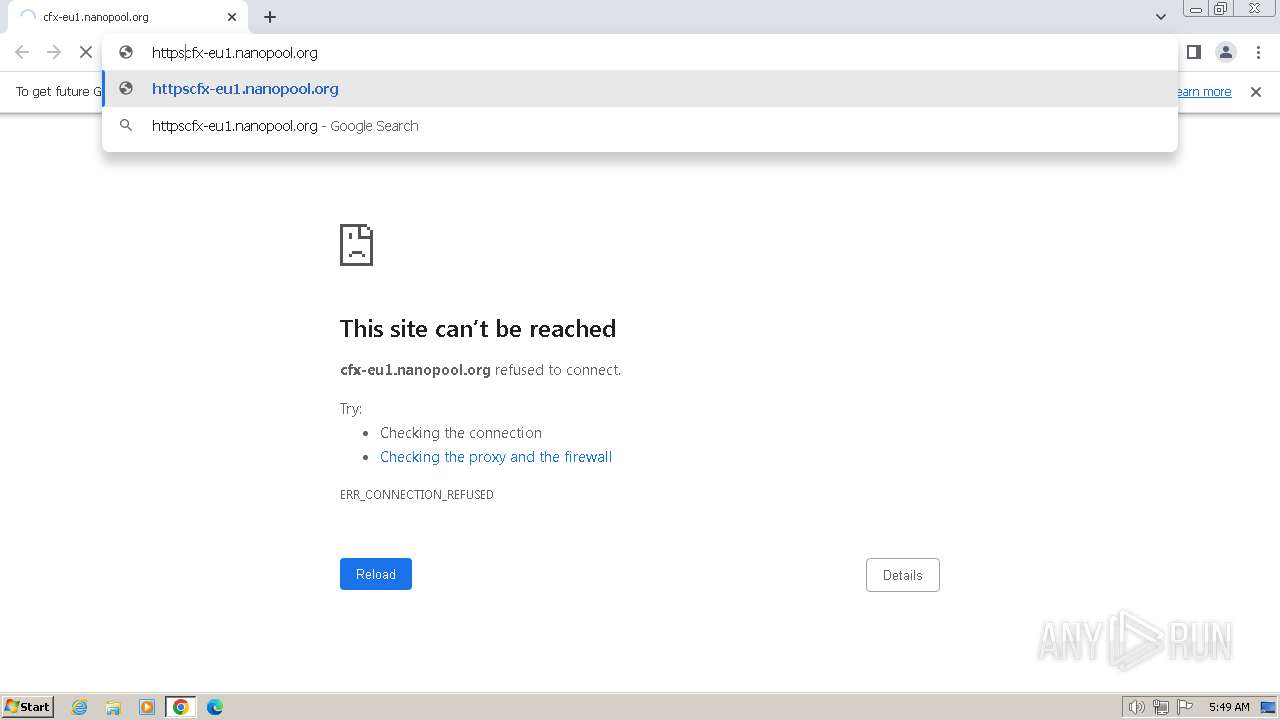Open the Action Center flag icon
The height and width of the screenshot is (720, 1280).
coord(1185,707)
